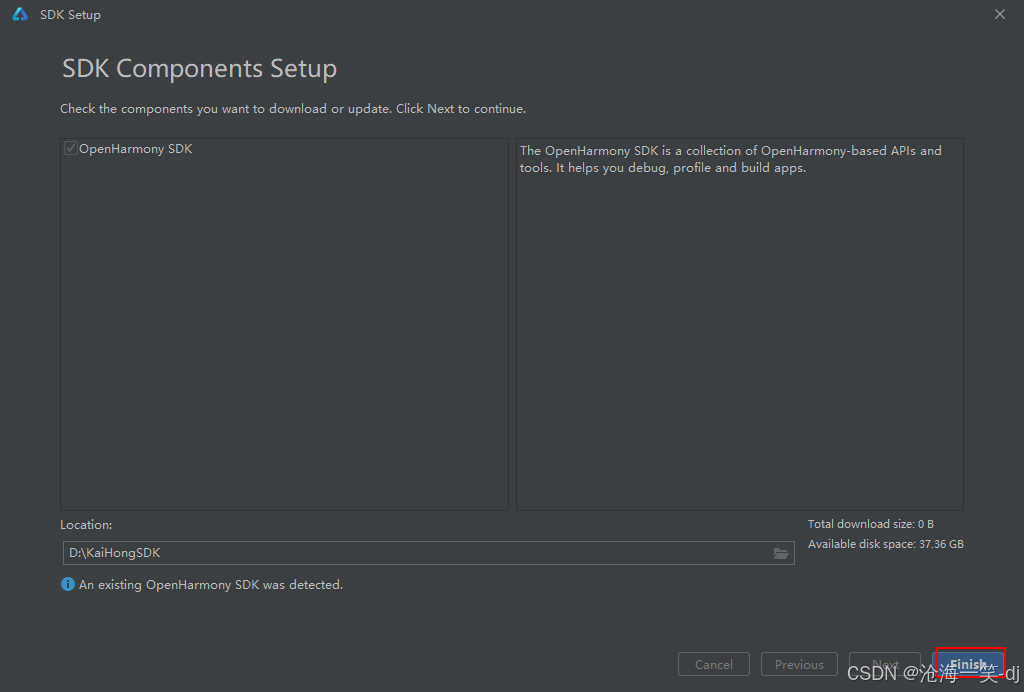Click the Next button

885,665
